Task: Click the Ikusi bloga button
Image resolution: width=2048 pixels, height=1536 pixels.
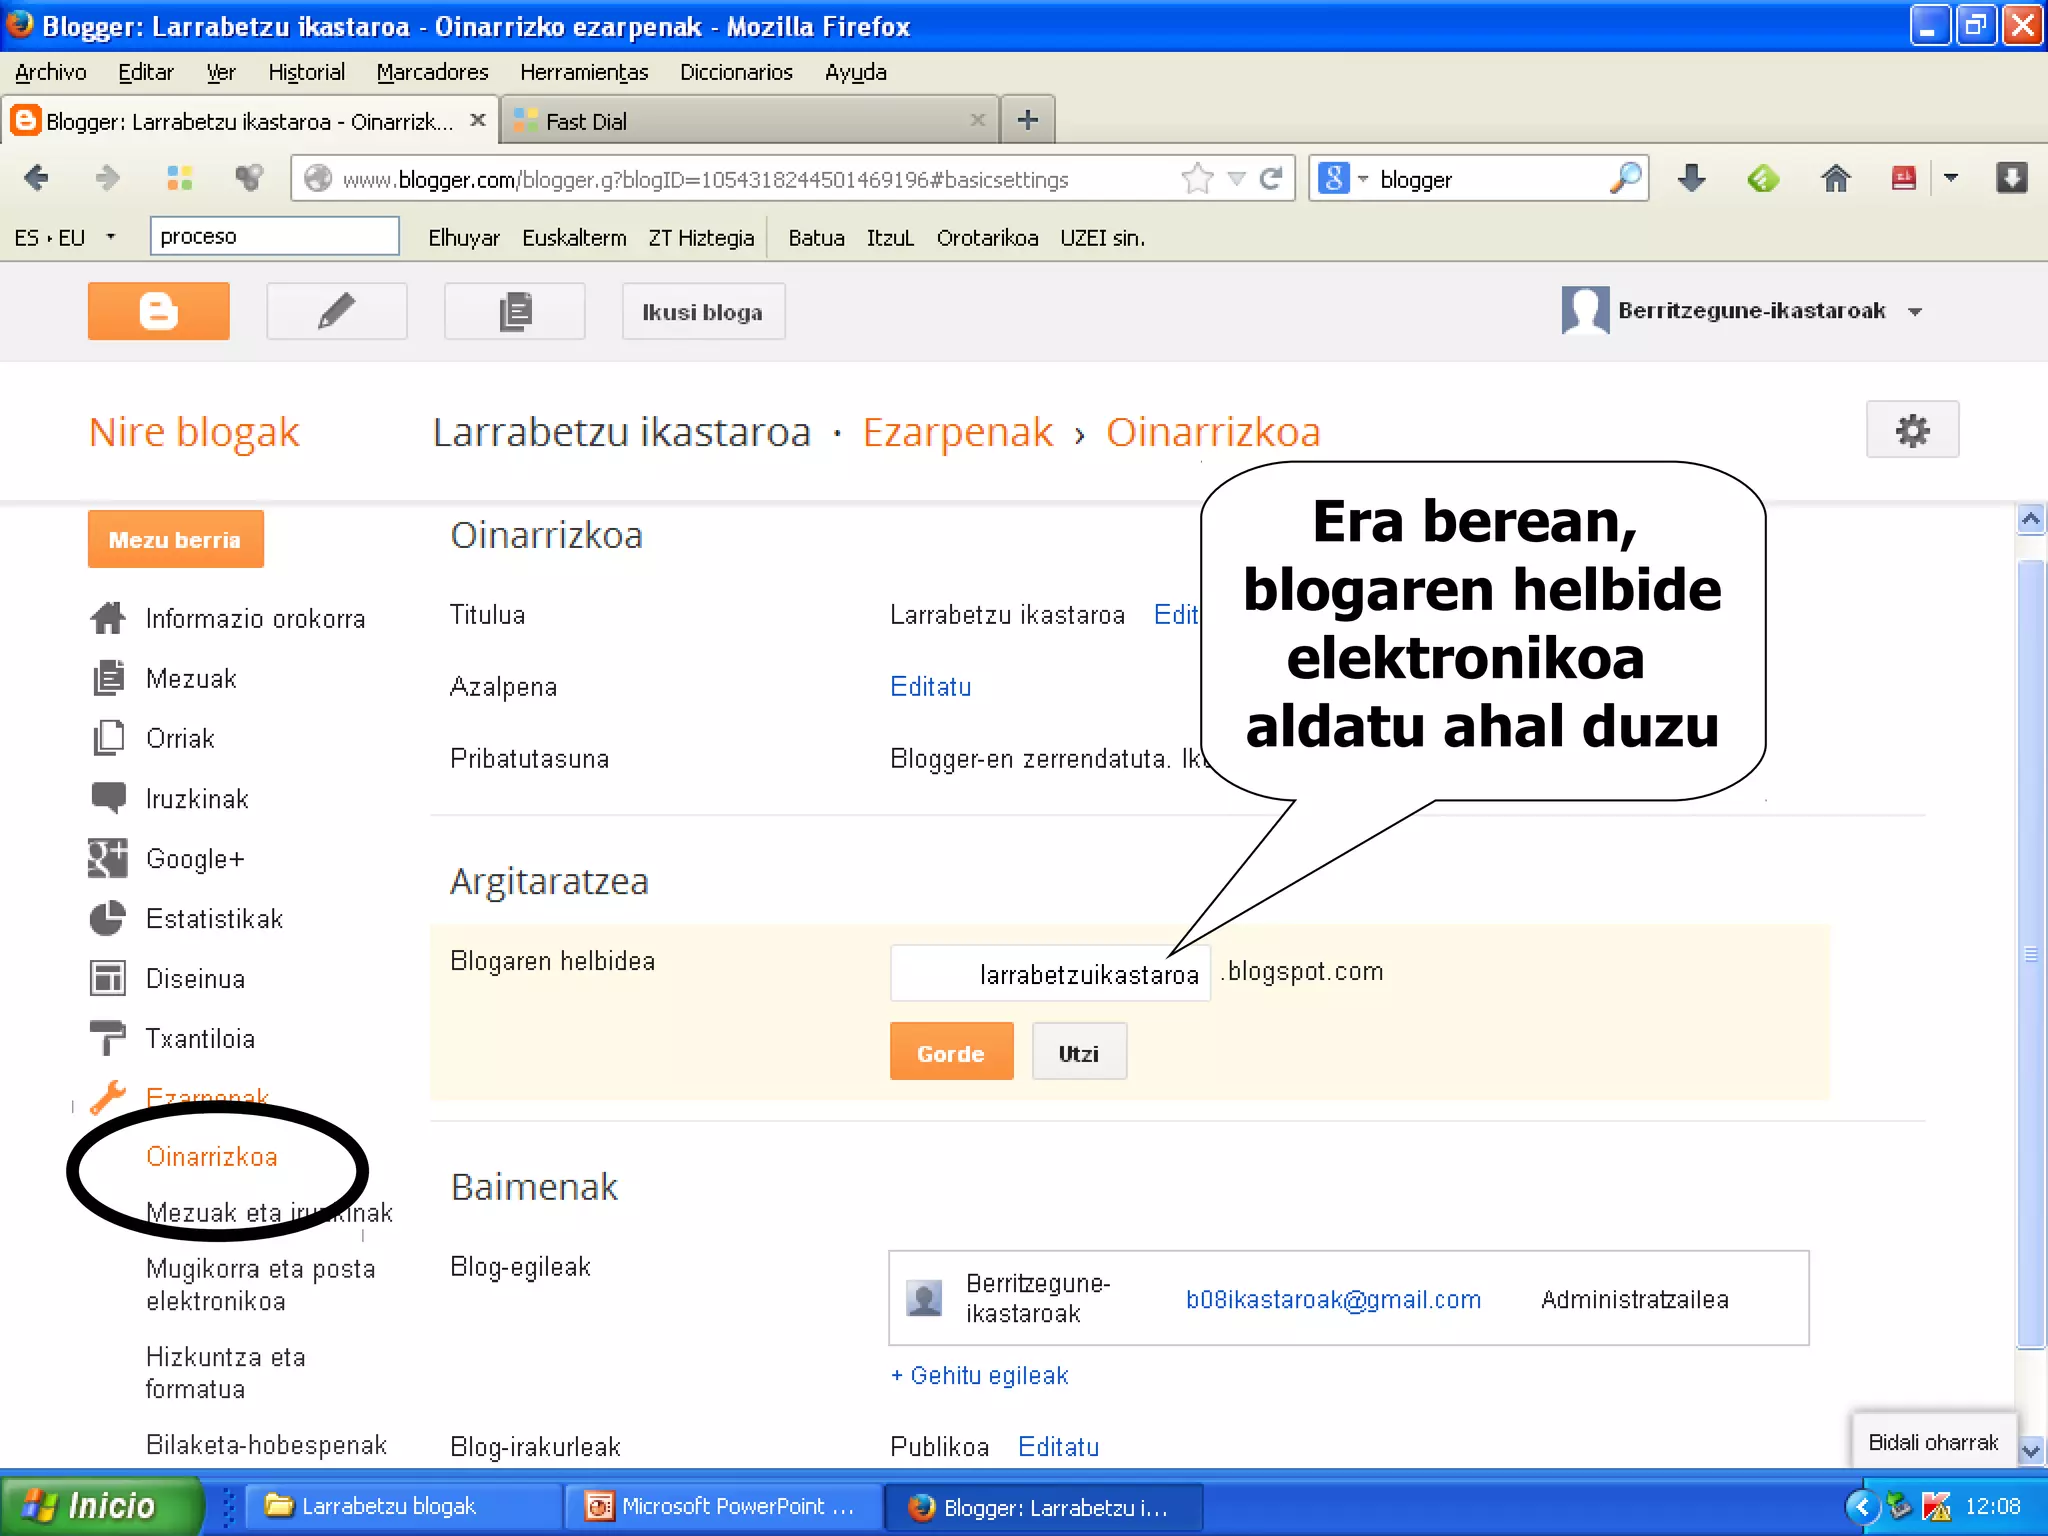Action: point(703,311)
